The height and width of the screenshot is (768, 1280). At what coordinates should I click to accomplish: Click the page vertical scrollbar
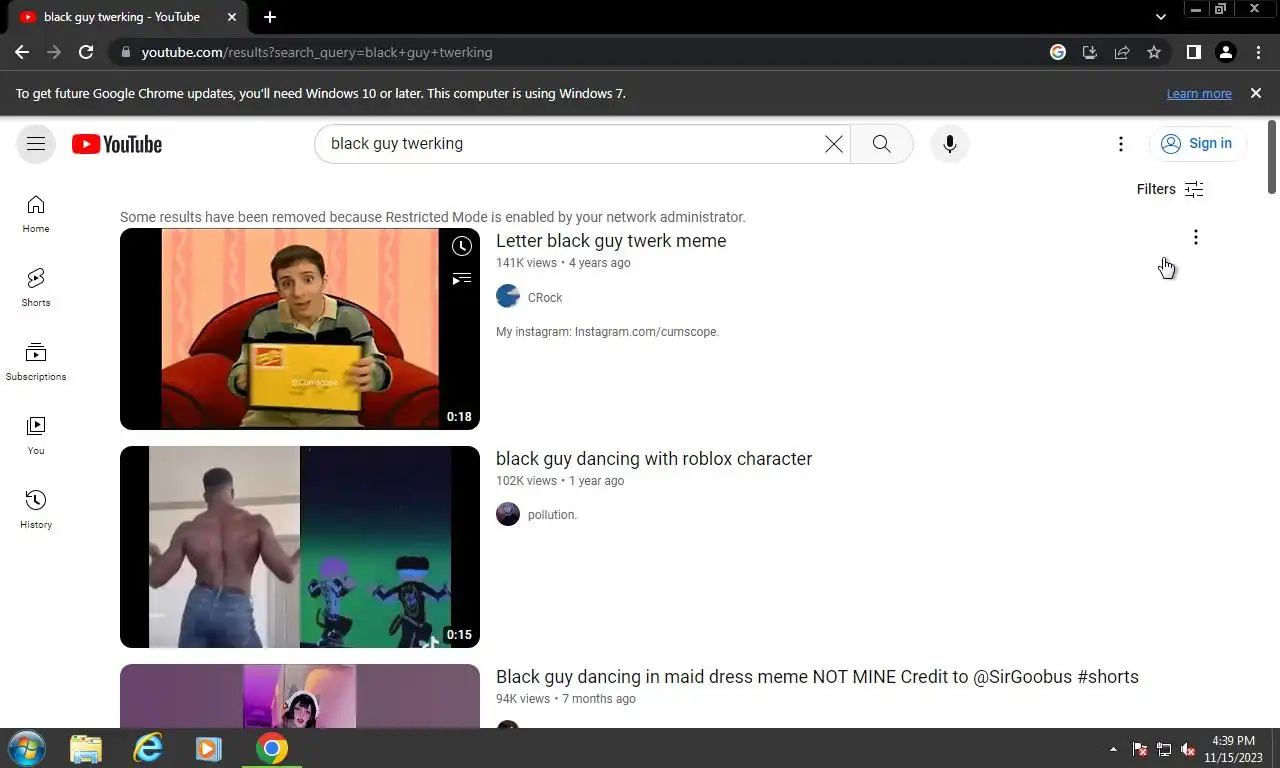click(x=1272, y=158)
